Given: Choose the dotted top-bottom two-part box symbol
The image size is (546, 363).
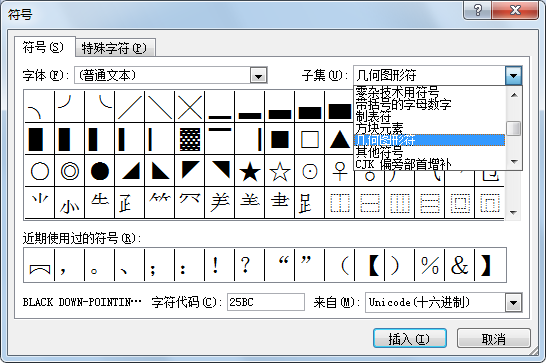Looking at the screenshot, I should (x=369, y=202).
